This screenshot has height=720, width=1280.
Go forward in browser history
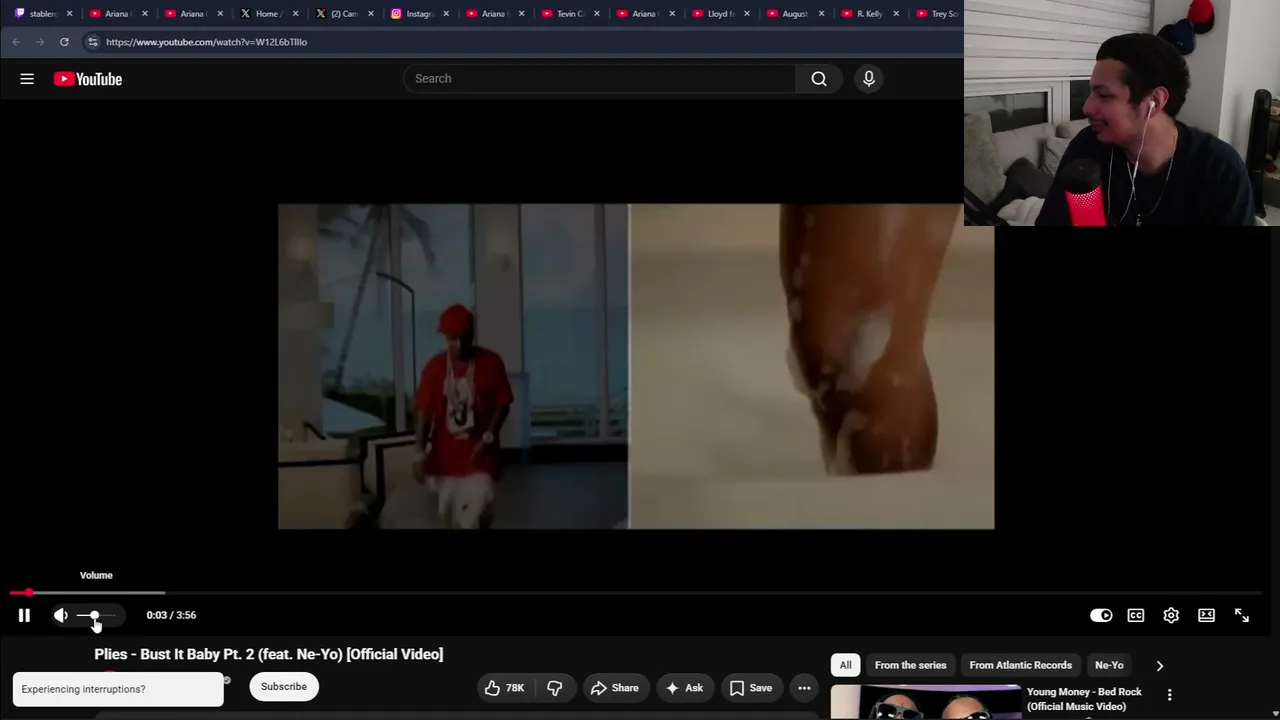40,42
